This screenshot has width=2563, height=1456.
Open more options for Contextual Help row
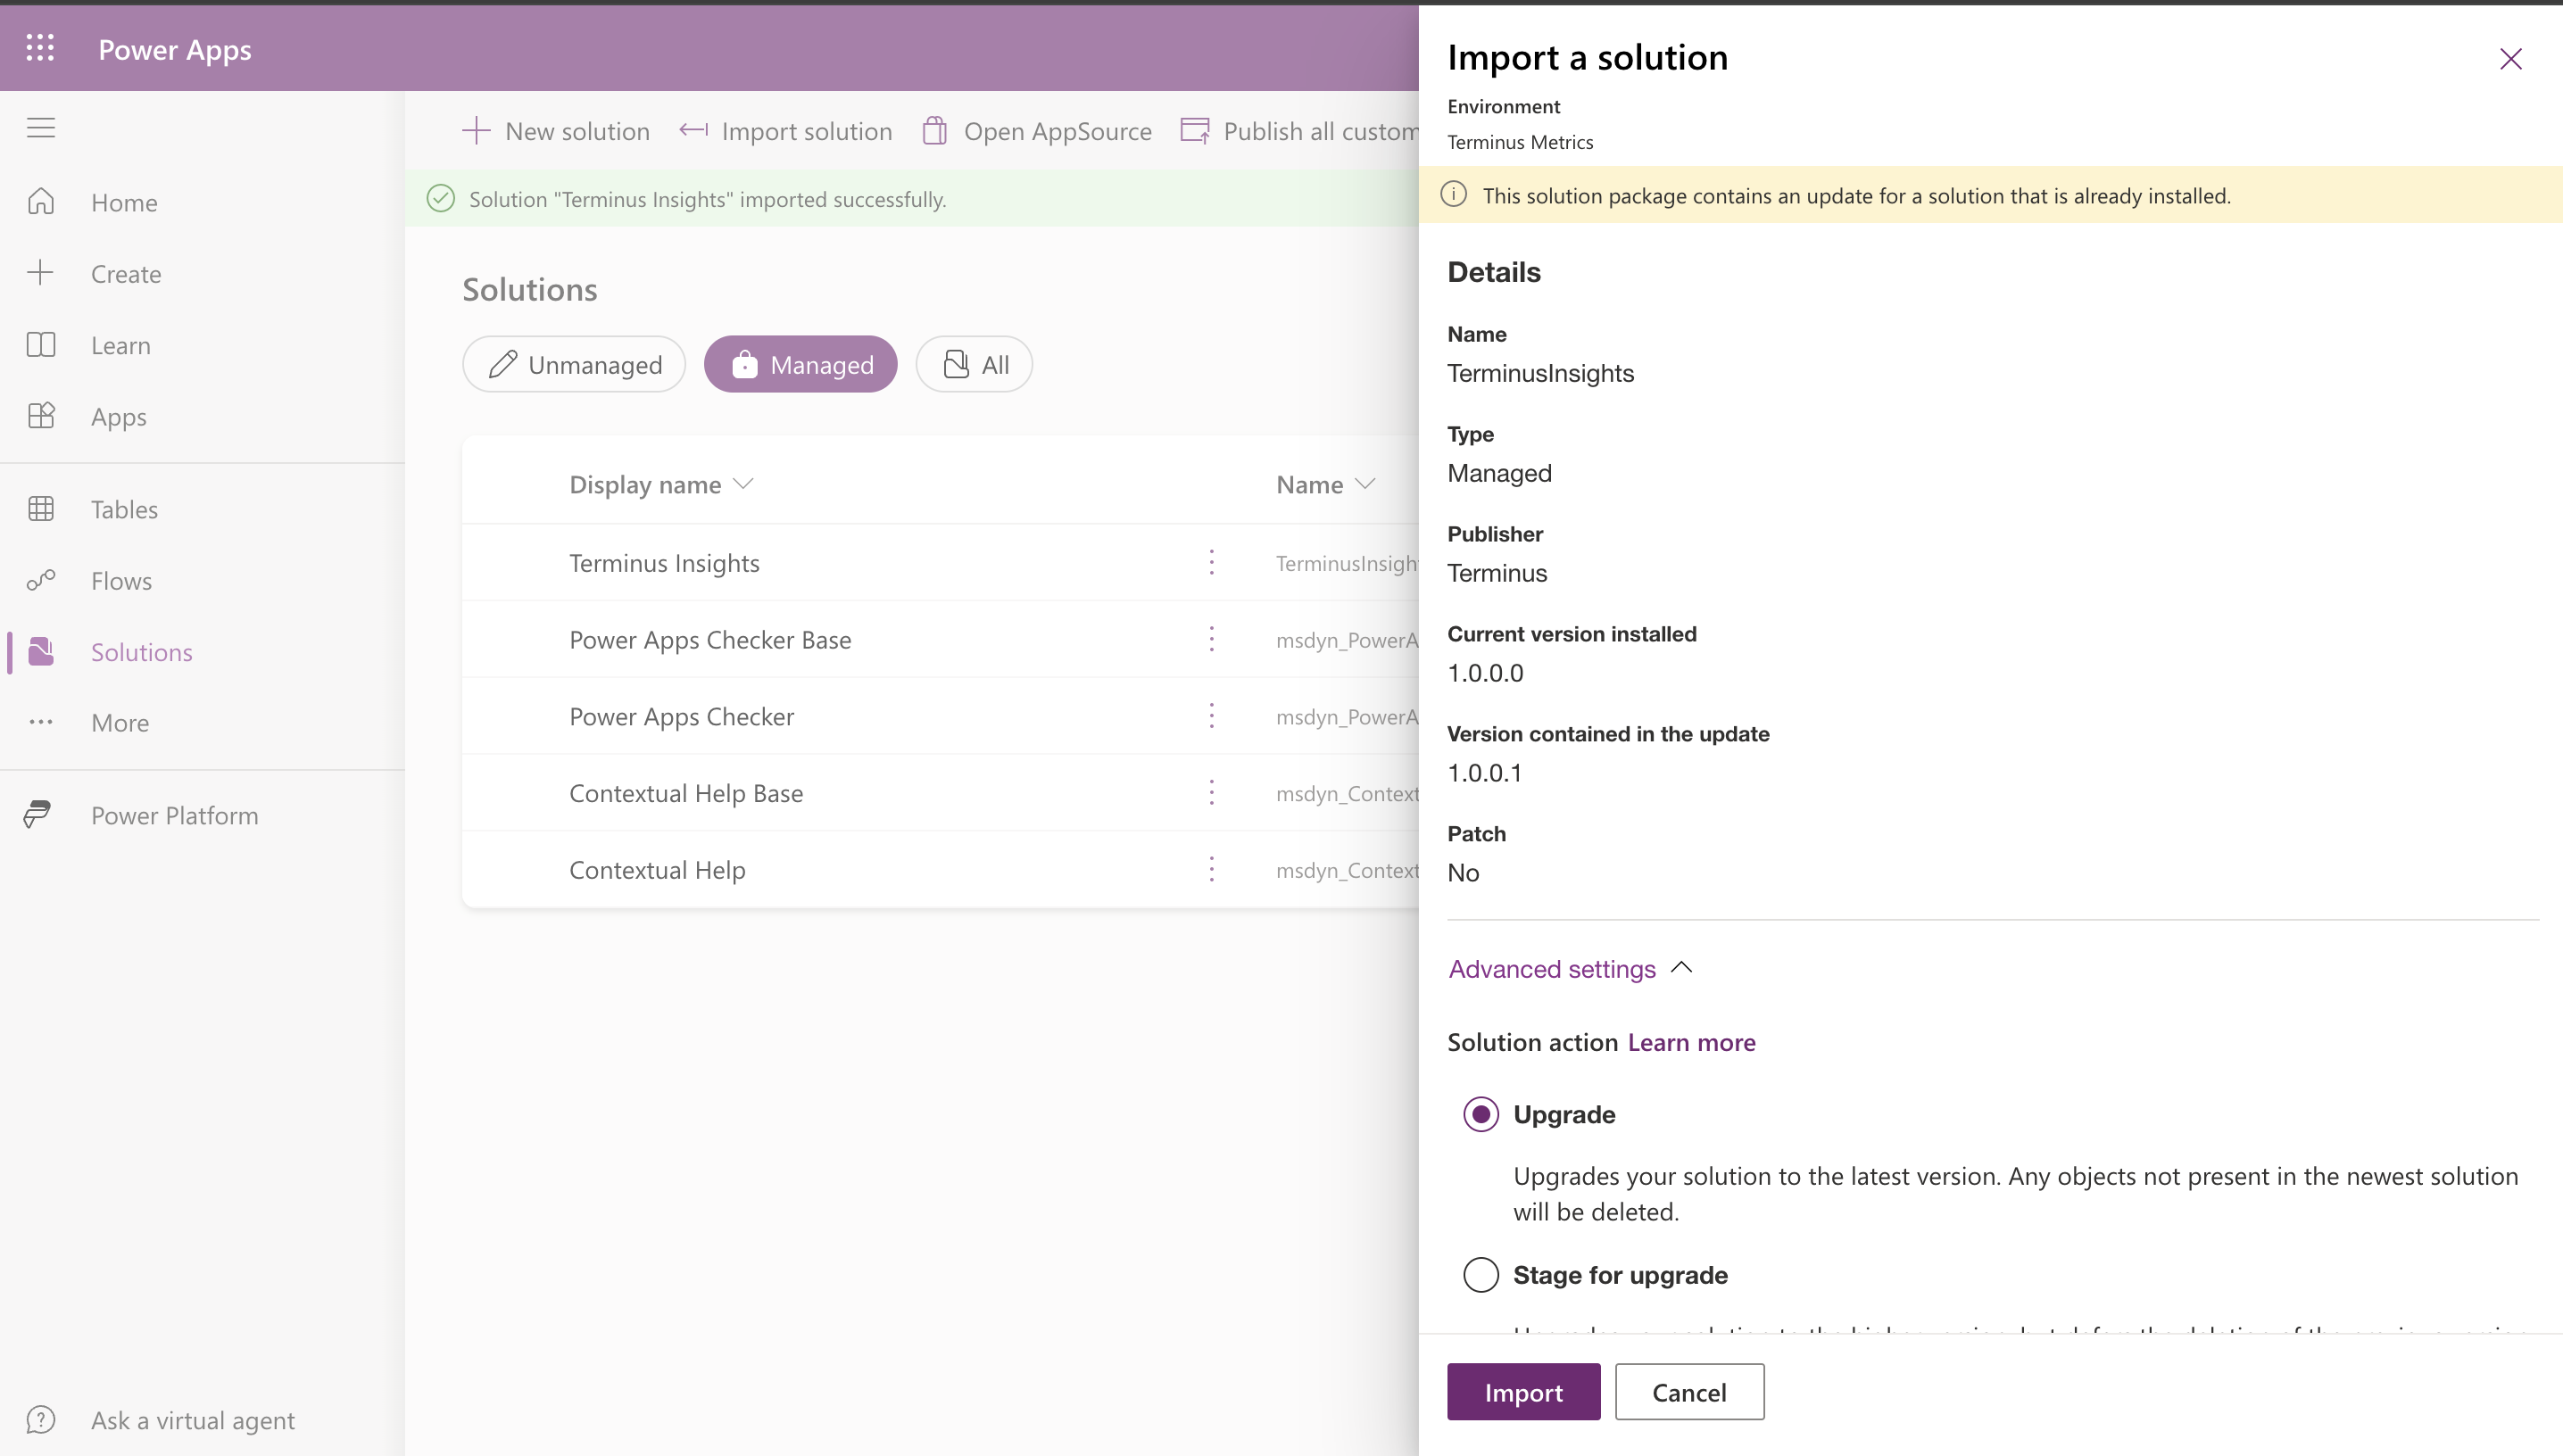1211,870
